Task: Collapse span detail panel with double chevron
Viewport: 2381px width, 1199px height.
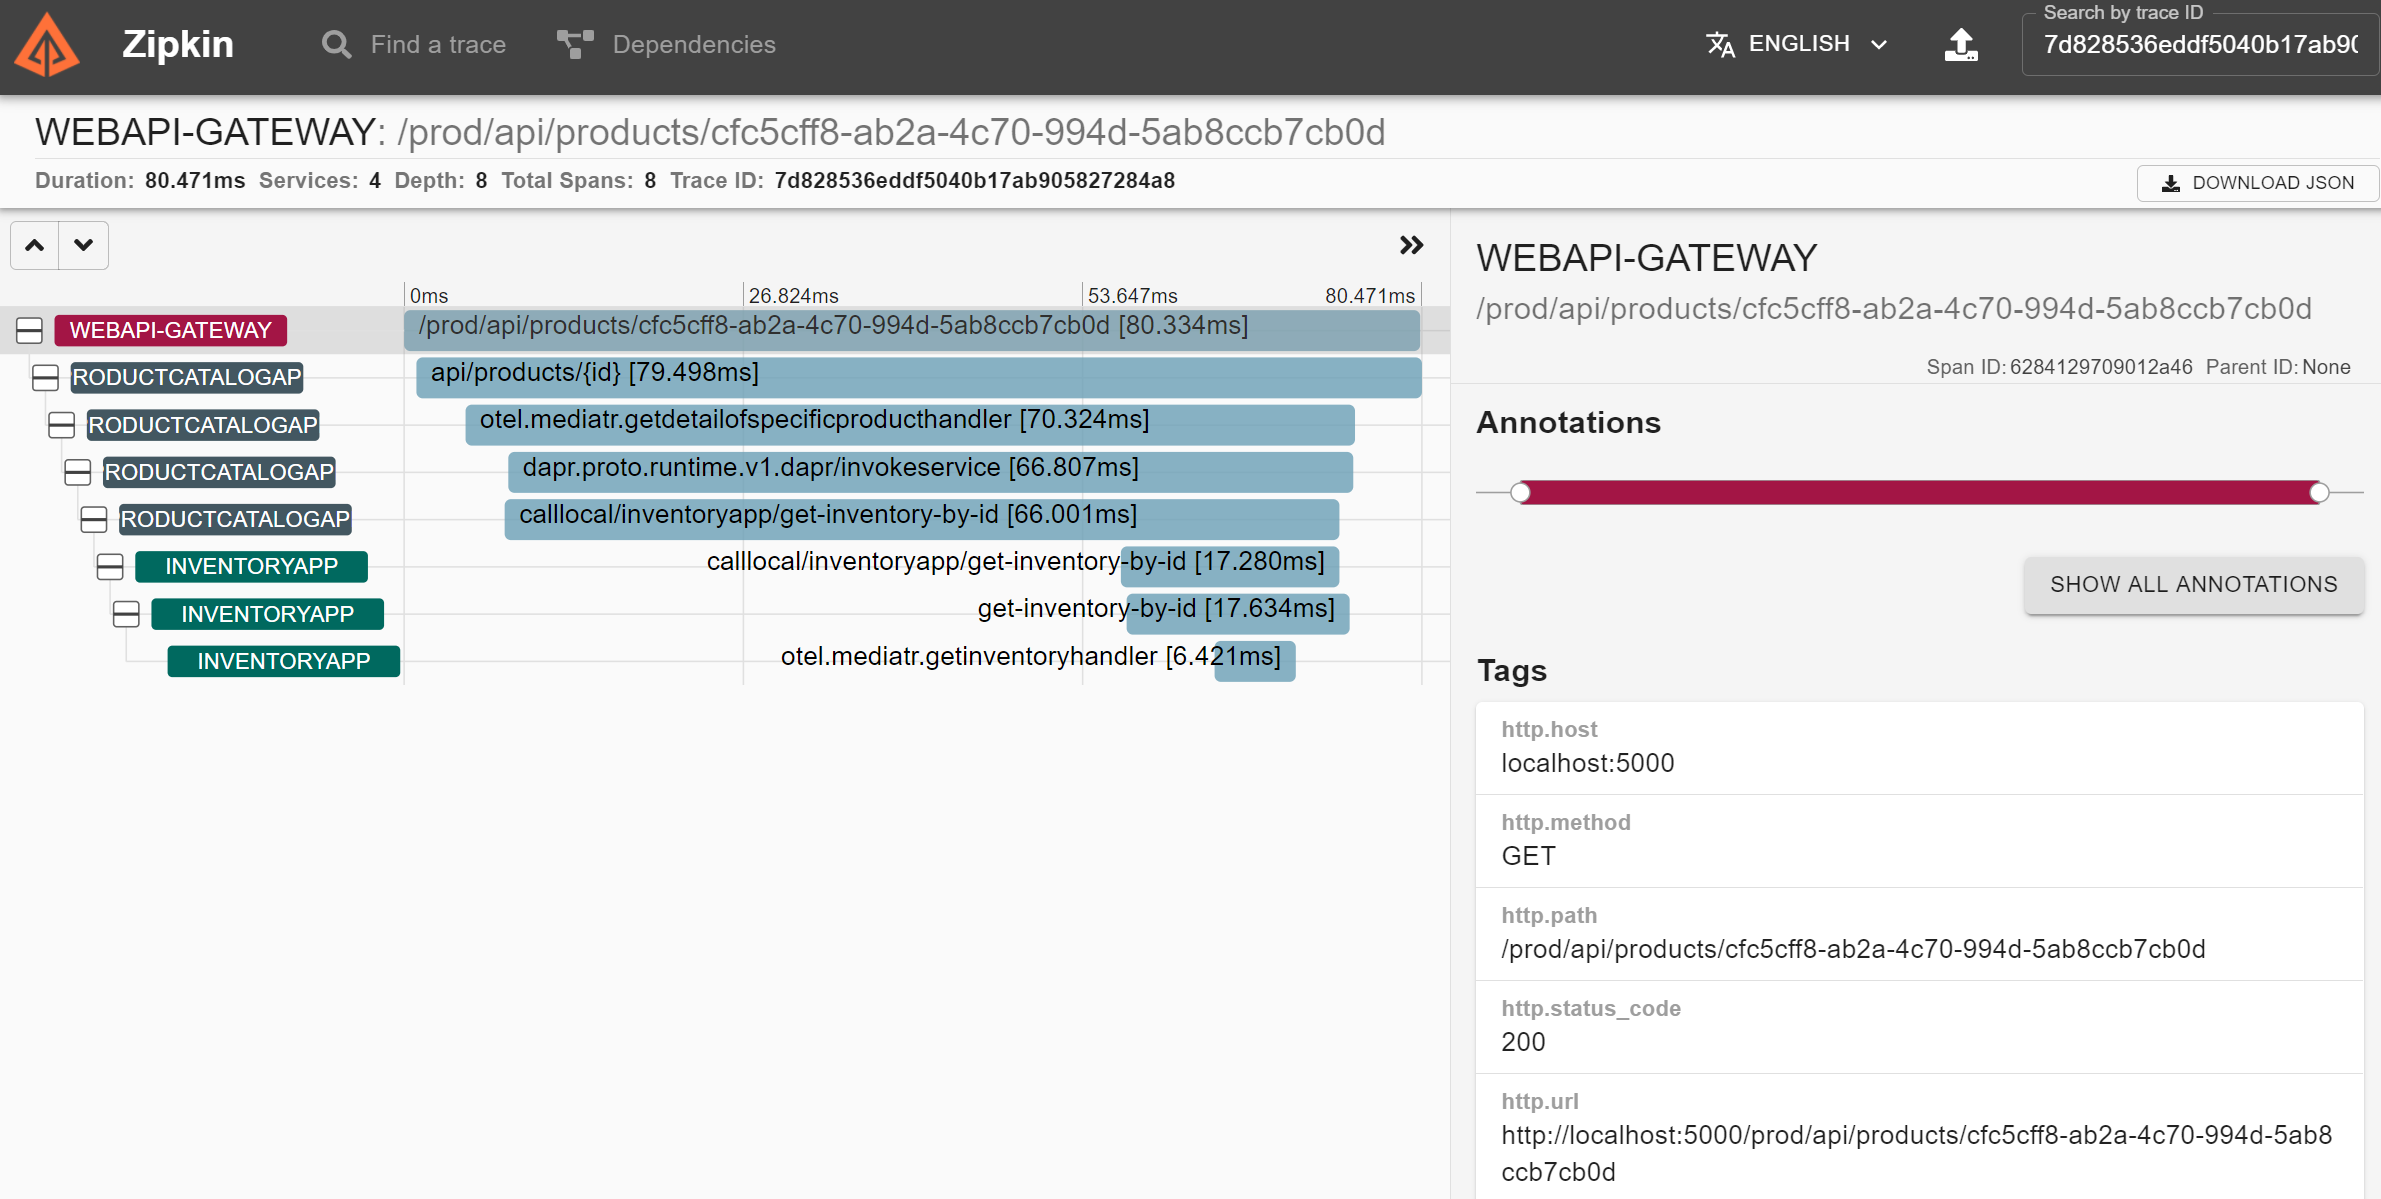Action: click(x=1411, y=245)
